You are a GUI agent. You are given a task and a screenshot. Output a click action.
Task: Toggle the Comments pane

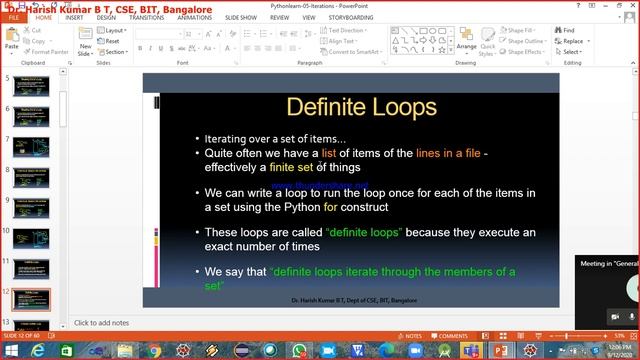449,336
